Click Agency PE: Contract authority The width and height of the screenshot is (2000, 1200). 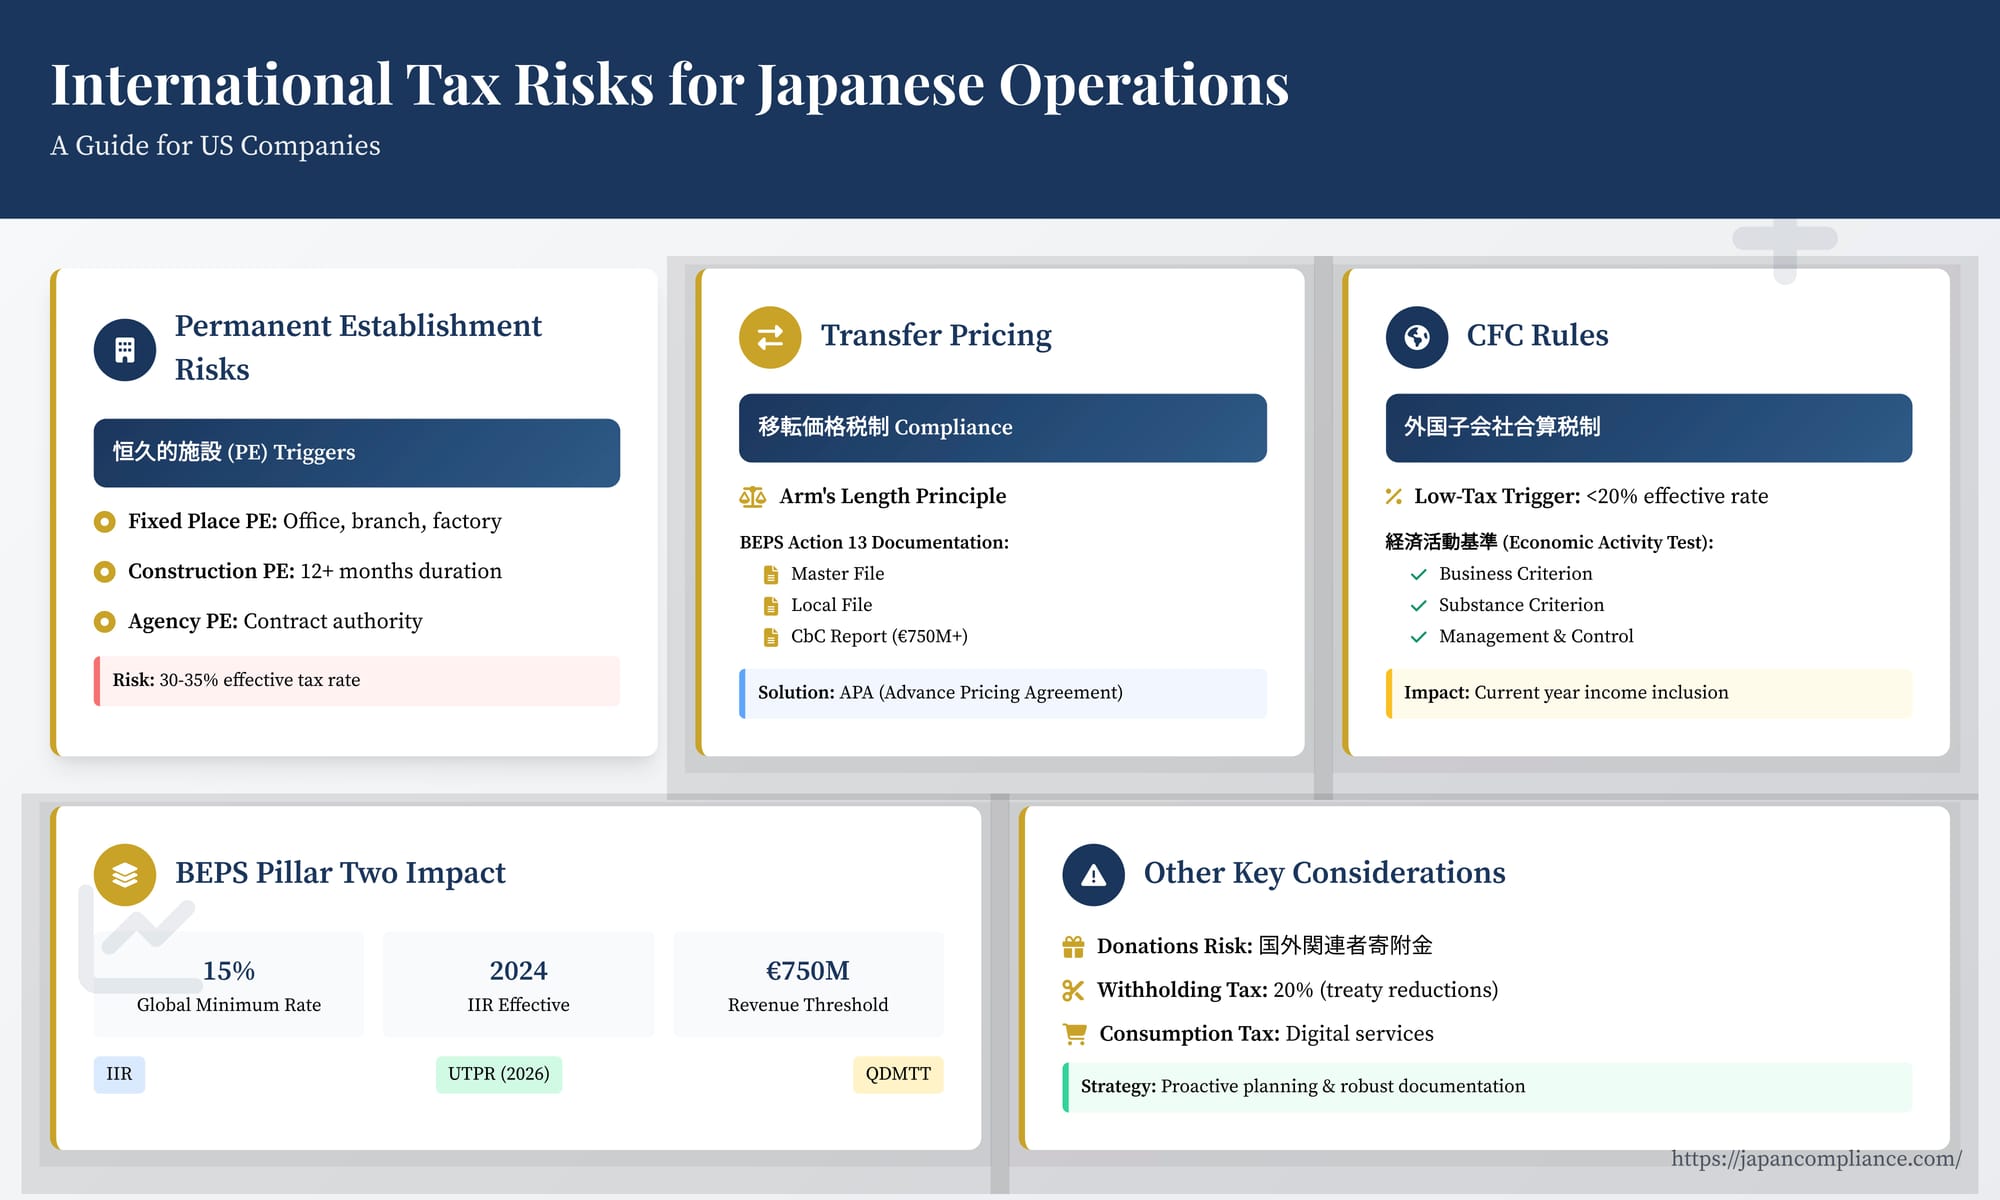click(275, 622)
